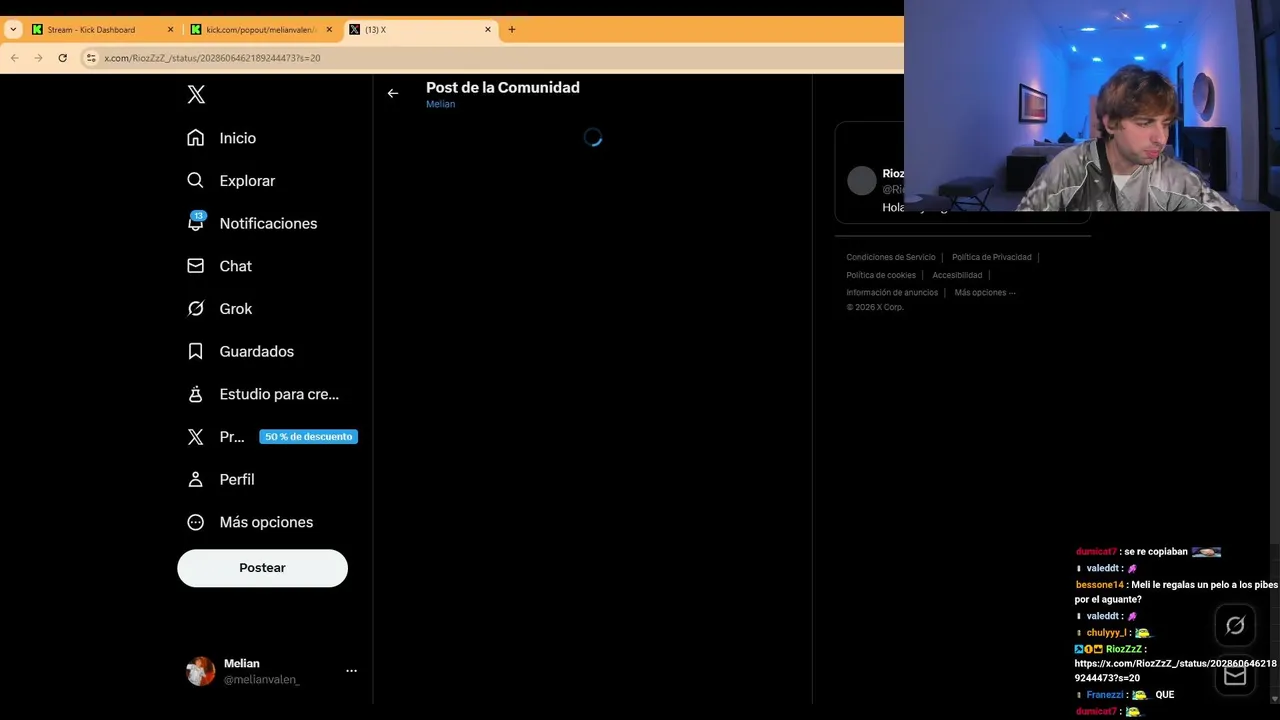The width and height of the screenshot is (1280, 720).
Task: Open Más opciones in sidebar
Action: pos(251,522)
